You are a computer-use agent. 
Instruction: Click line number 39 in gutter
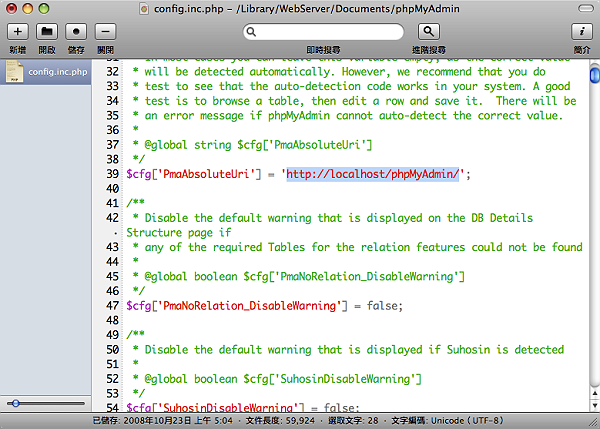(112, 174)
